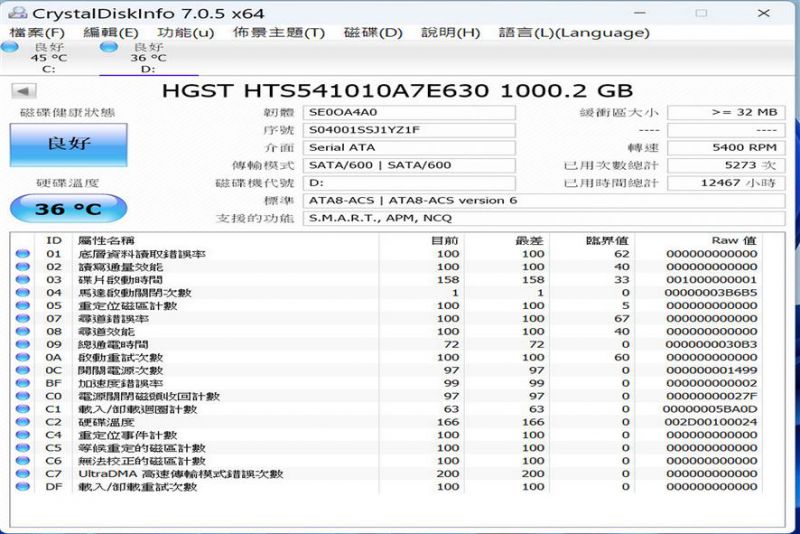Click raw value 001000000001
This screenshot has height=534, width=800.
pyautogui.click(x=711, y=279)
